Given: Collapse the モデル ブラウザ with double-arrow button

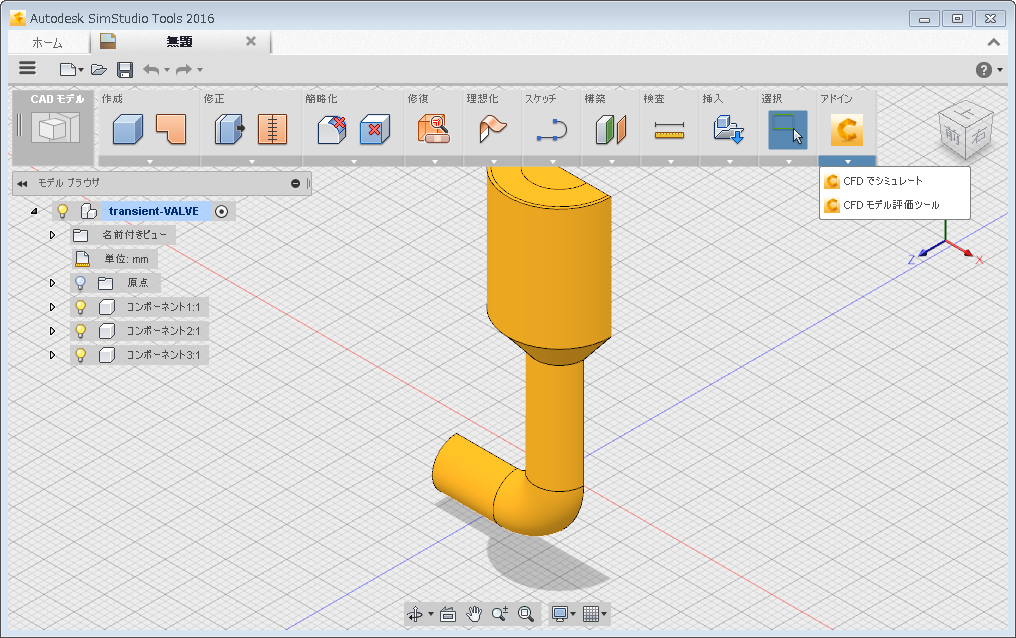Looking at the screenshot, I should click(x=23, y=184).
